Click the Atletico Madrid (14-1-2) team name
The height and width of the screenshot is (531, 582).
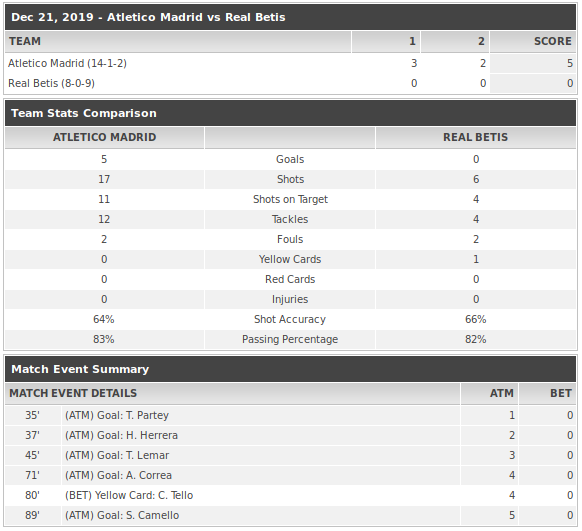click(x=67, y=63)
